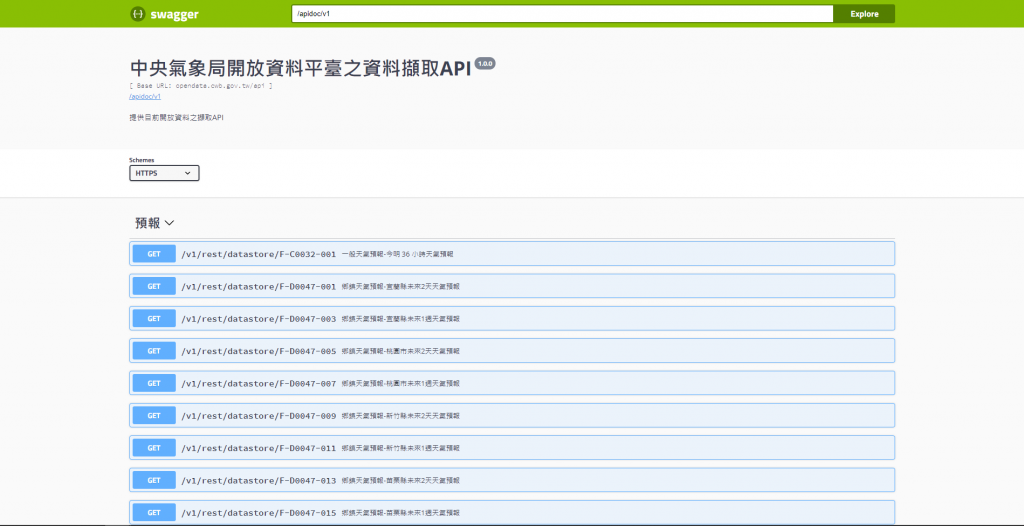Viewport: 1024px width, 526px height.
Task: Expand the /v1/rest/datastore/F-D0047-001 endpoint path
Action: click(x=259, y=286)
